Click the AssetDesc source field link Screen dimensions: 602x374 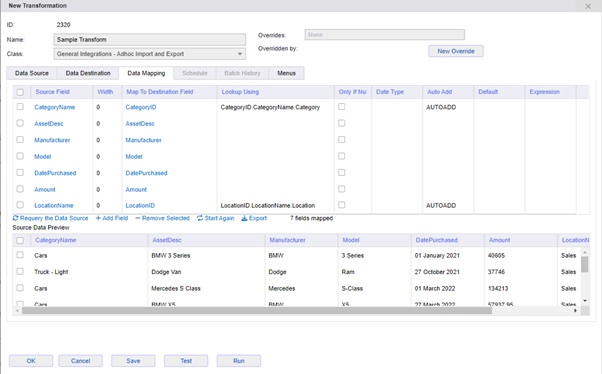point(49,124)
